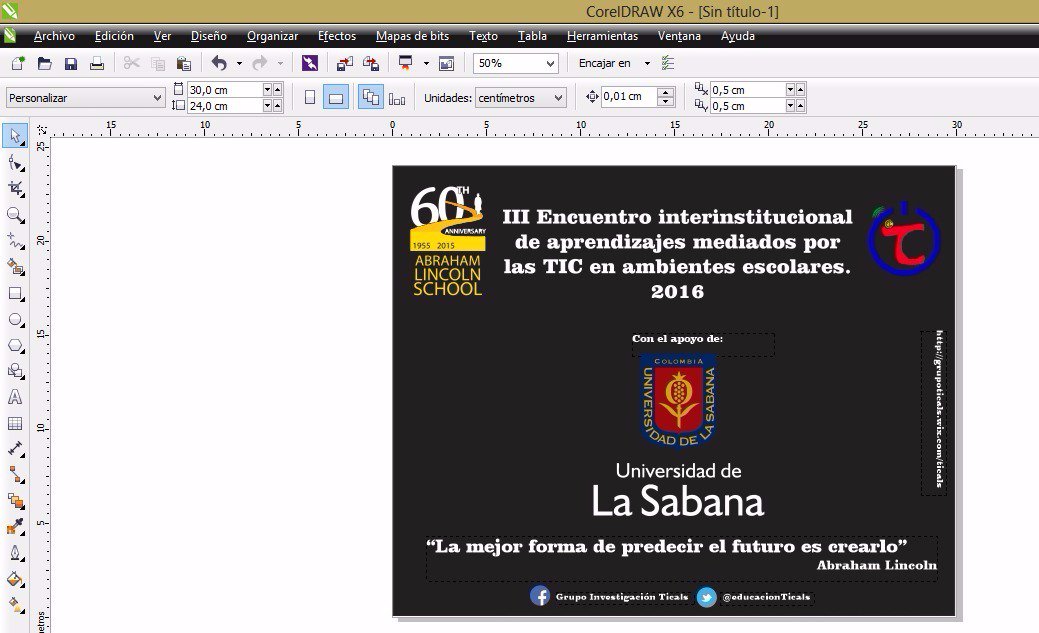
Task: Select the Basic shapes tool
Action: pyautogui.click(x=15, y=371)
